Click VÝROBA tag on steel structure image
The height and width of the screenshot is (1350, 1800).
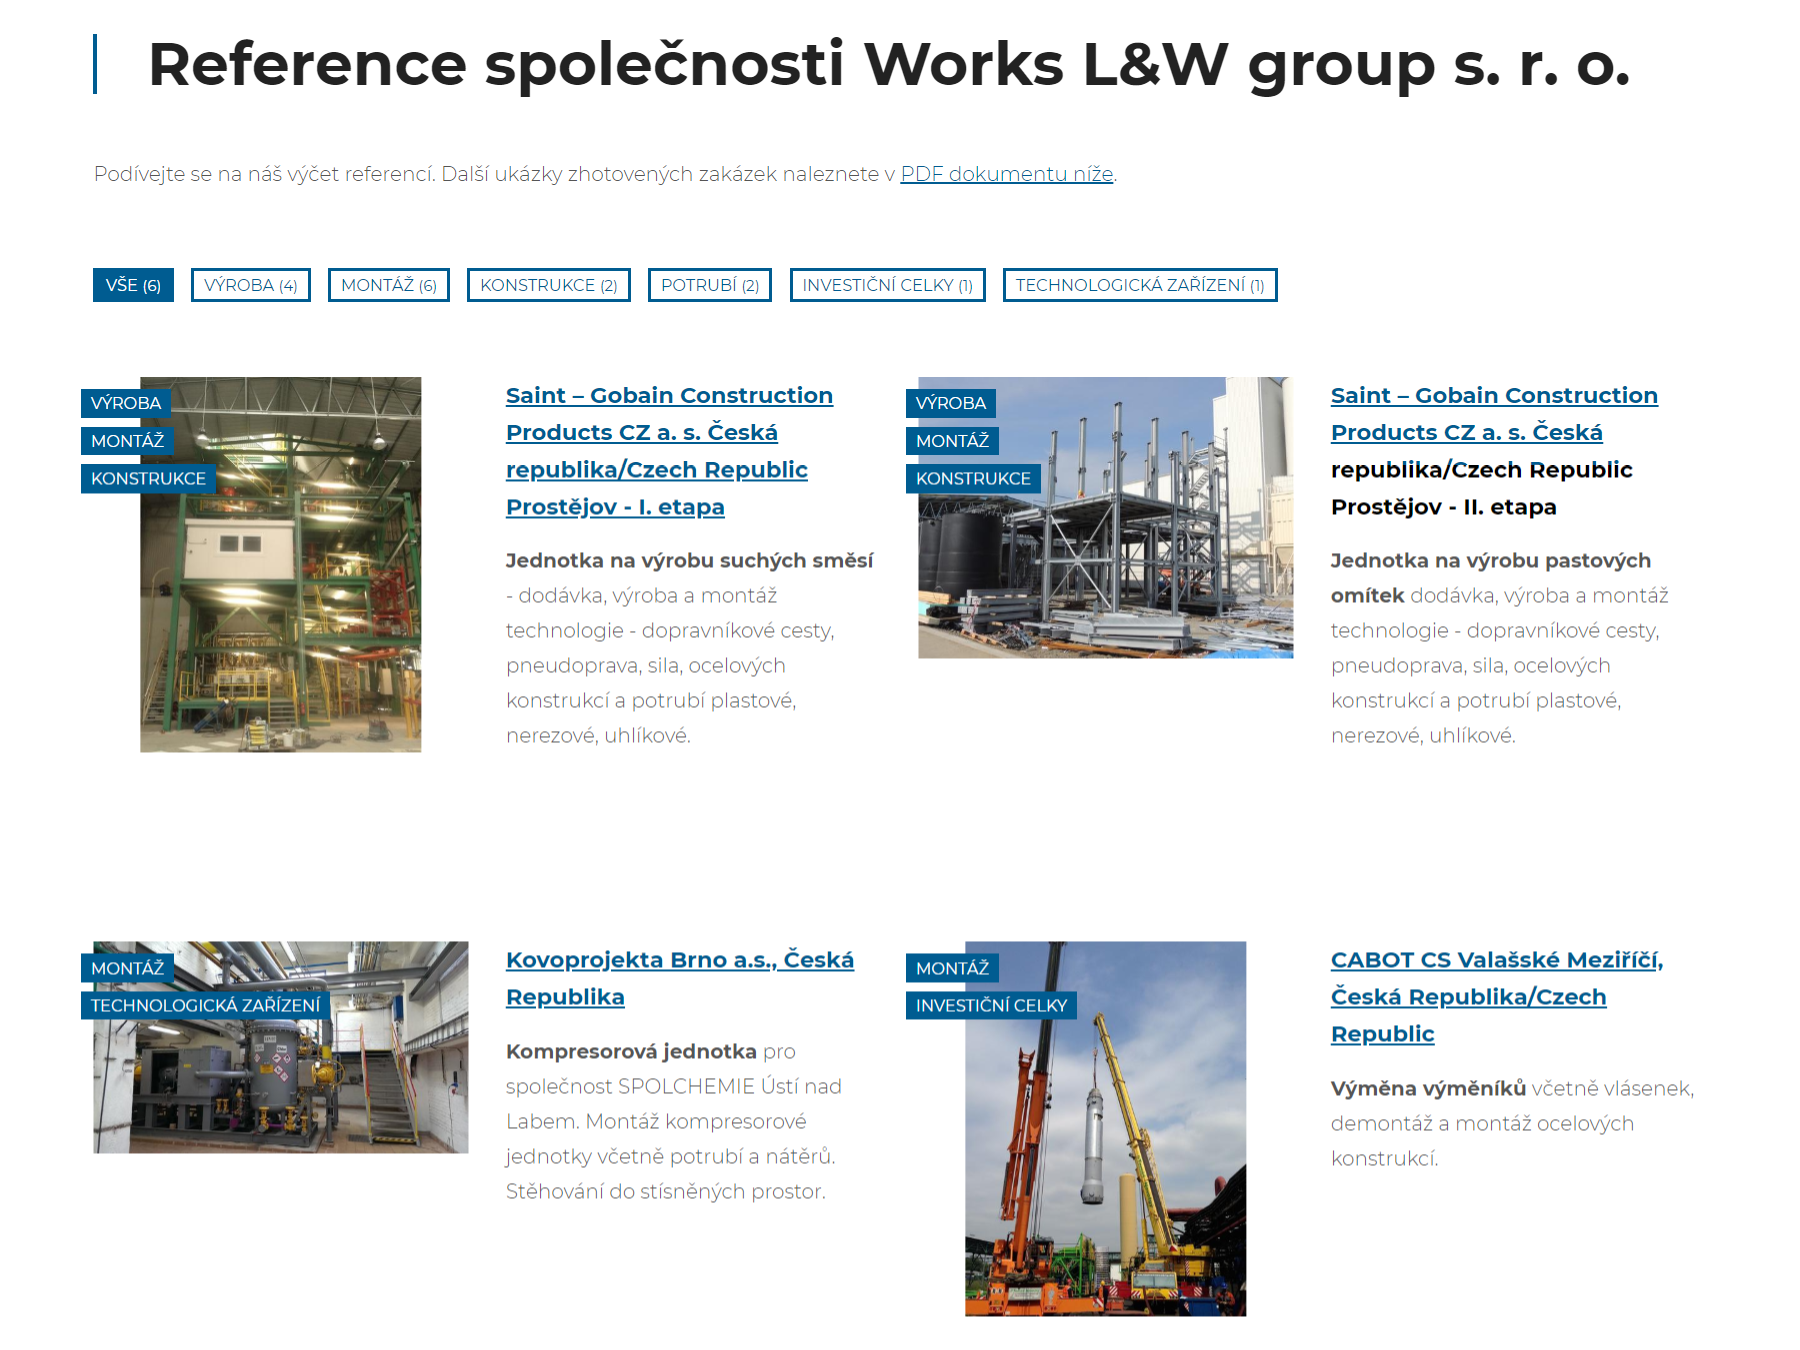(x=950, y=403)
